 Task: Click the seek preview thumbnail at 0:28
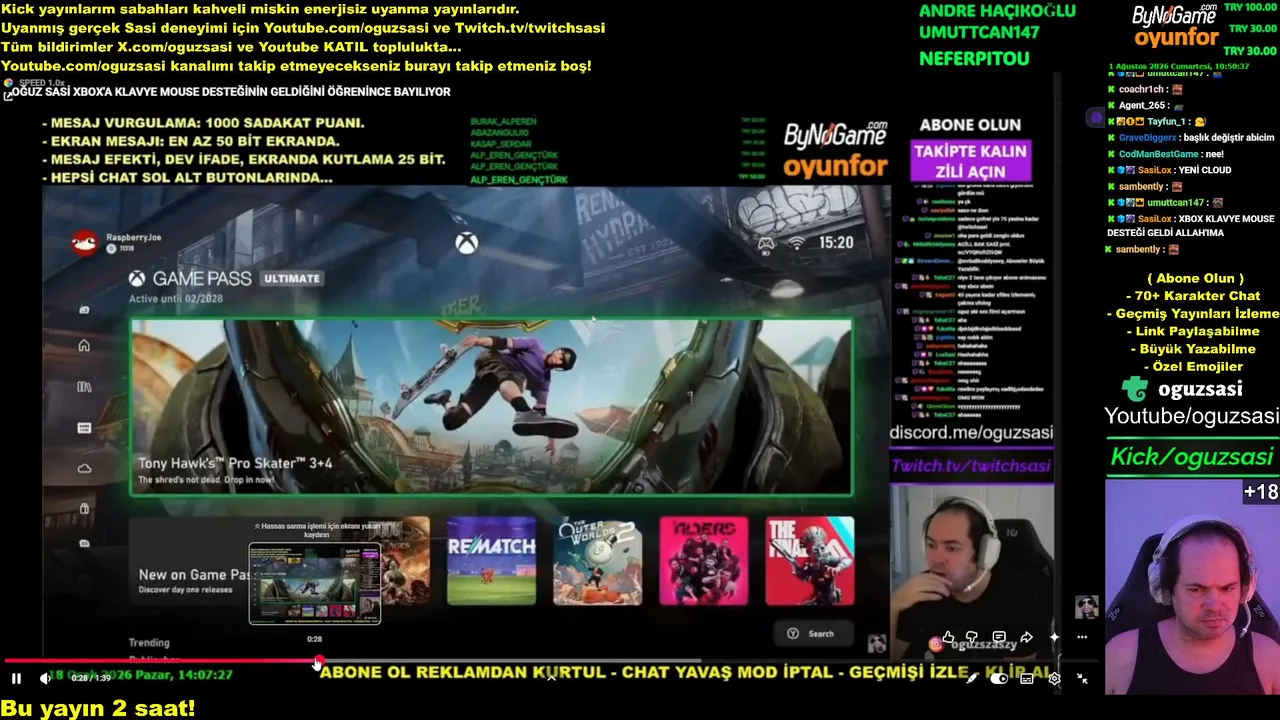pos(315,583)
